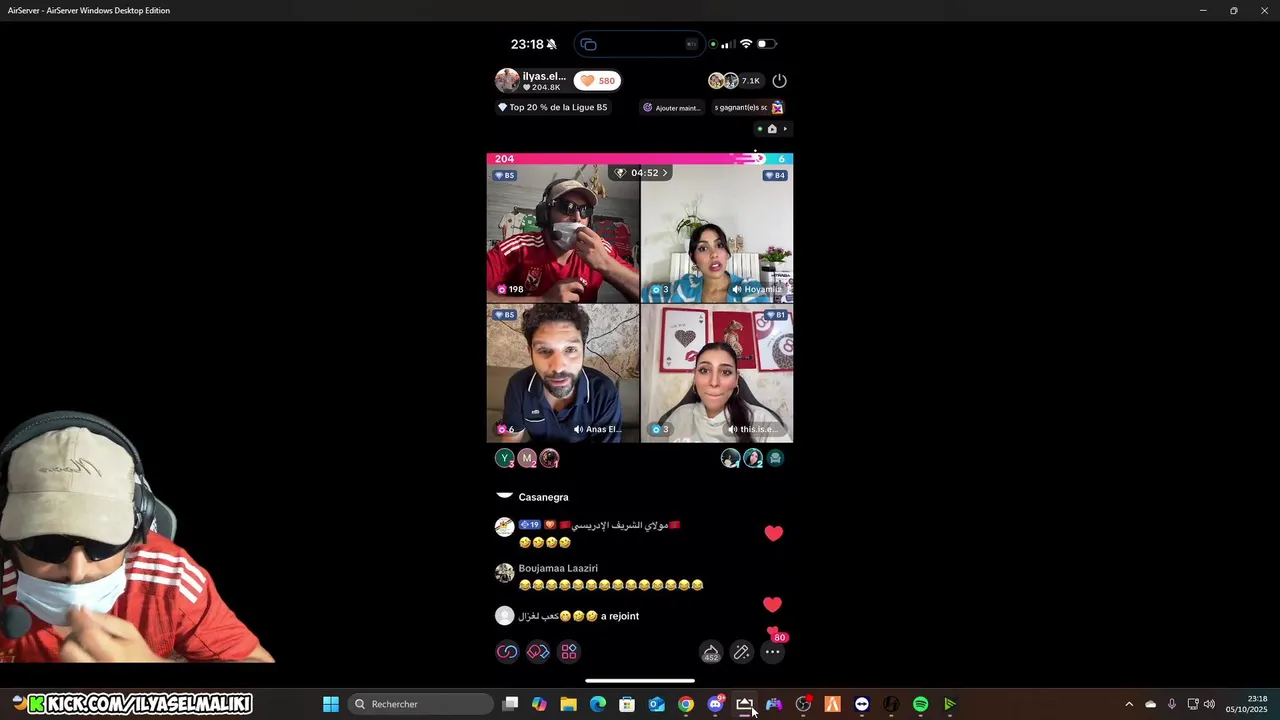This screenshot has width=1280, height=720.
Task: Open the taskbar microphone indicator
Action: tap(1172, 704)
